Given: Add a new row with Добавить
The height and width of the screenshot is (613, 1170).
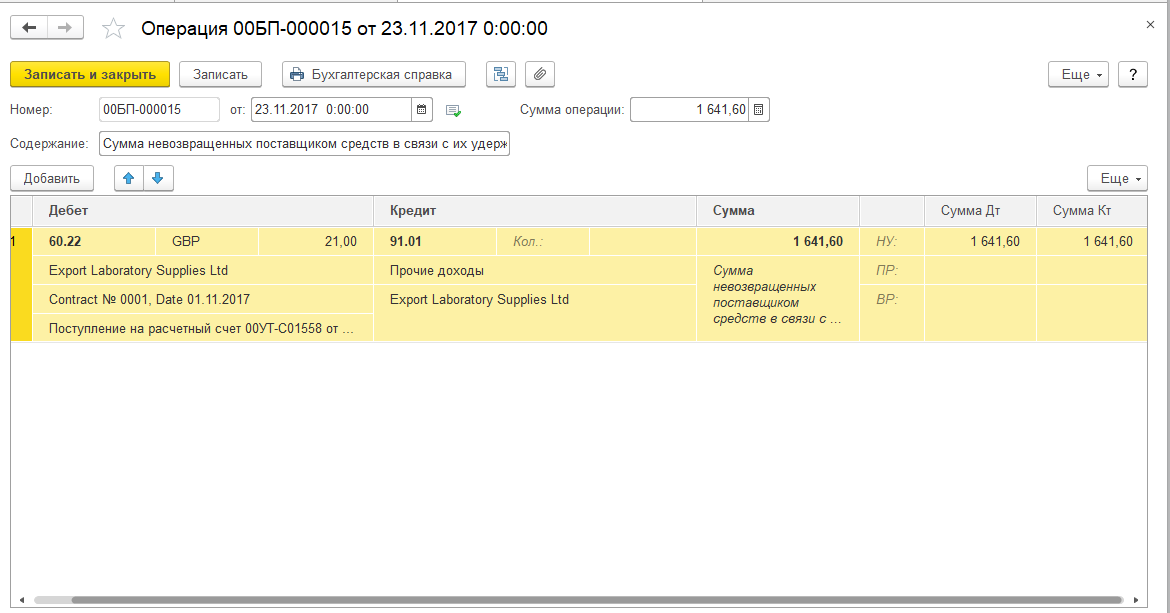Looking at the screenshot, I should (52, 179).
